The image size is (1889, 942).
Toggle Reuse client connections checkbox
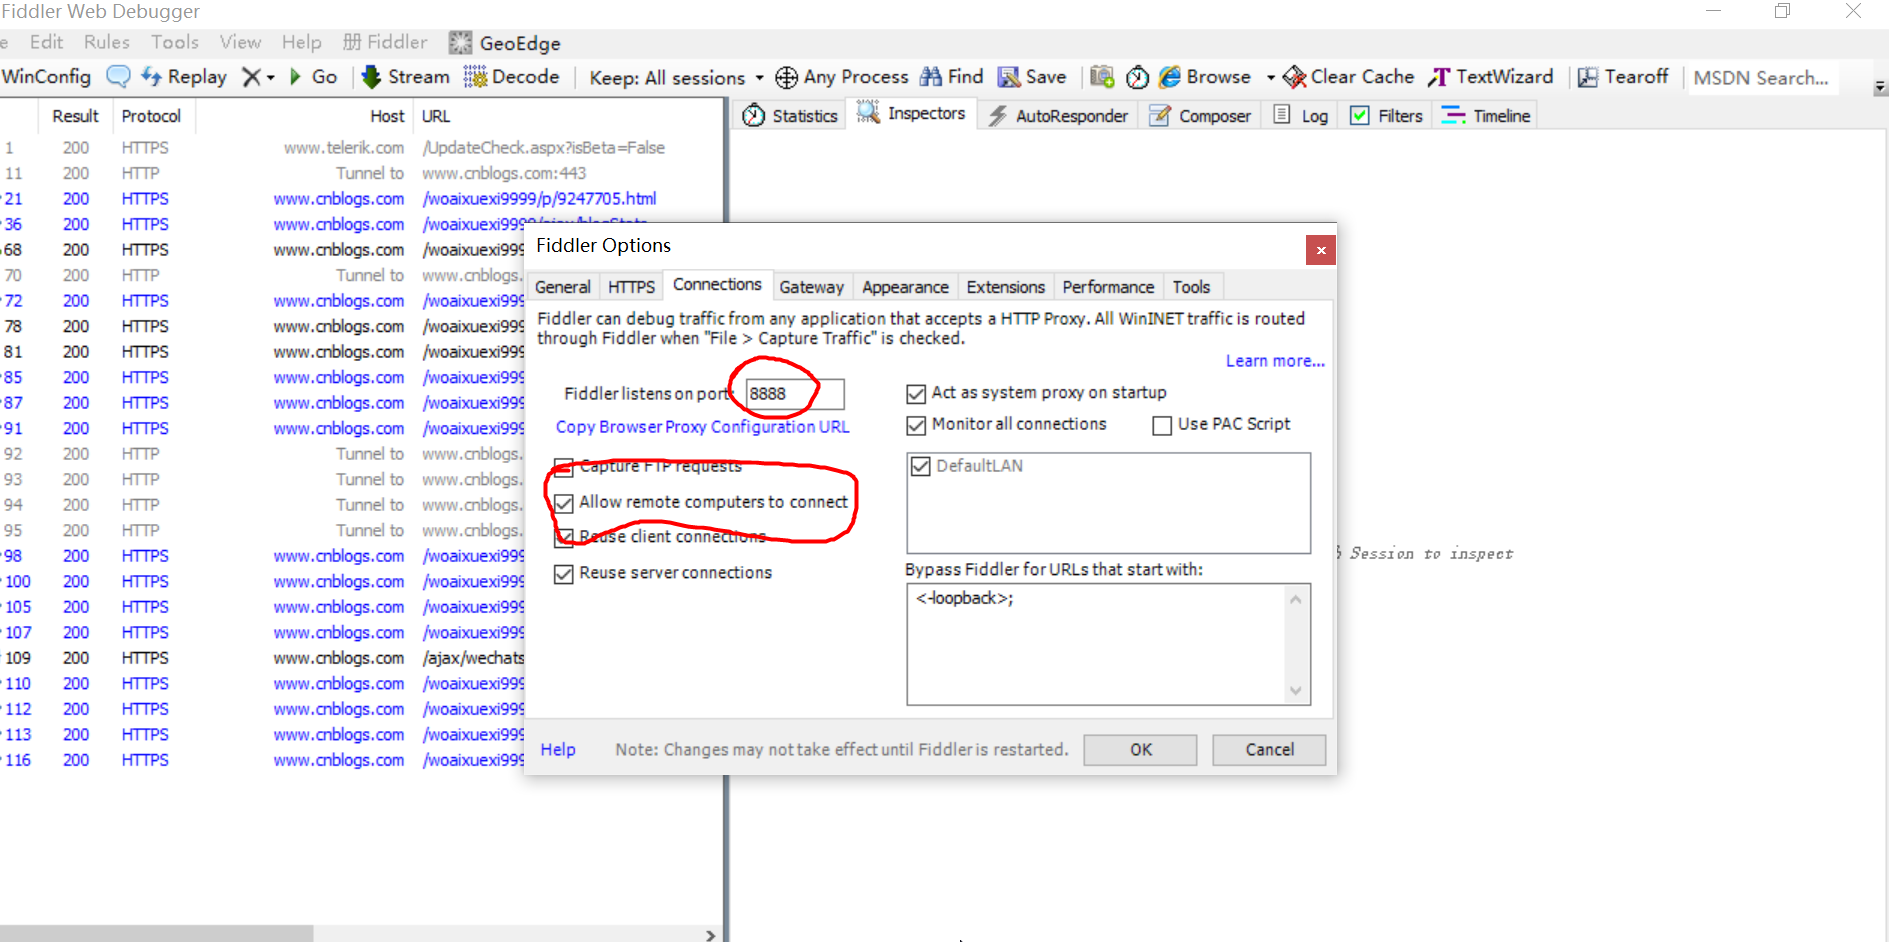point(564,538)
